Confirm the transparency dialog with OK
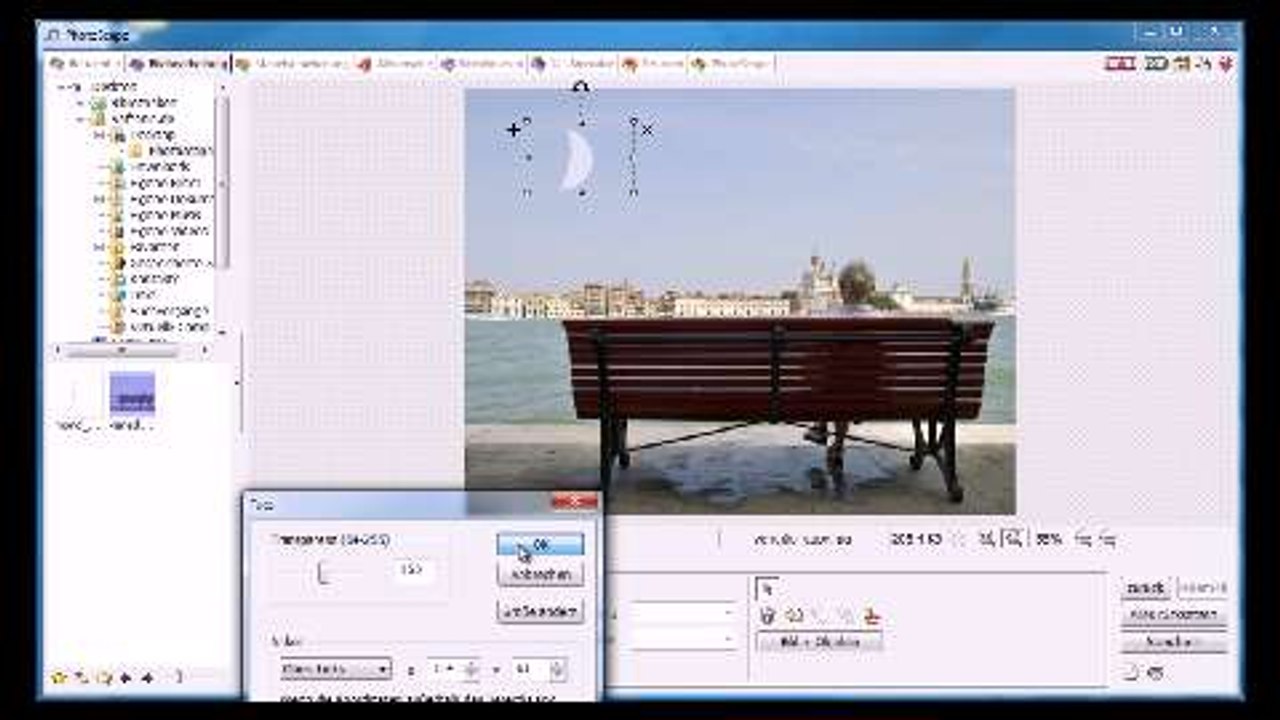The width and height of the screenshot is (1280, 720). coord(540,545)
